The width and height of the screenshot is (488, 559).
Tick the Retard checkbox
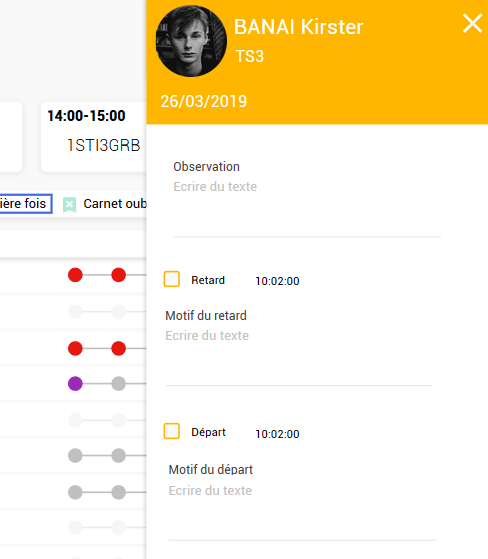171,279
